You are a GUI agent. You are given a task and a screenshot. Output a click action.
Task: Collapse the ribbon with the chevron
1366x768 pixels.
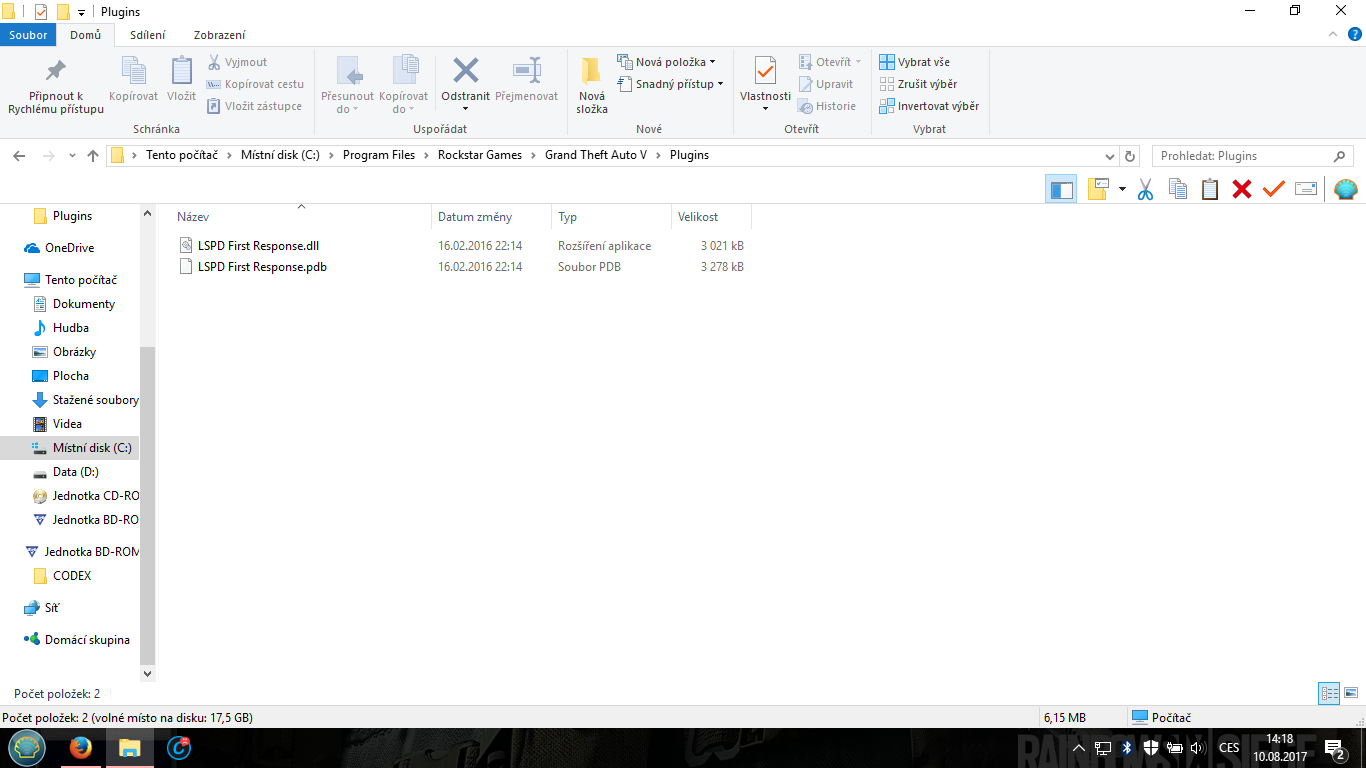click(x=1334, y=35)
